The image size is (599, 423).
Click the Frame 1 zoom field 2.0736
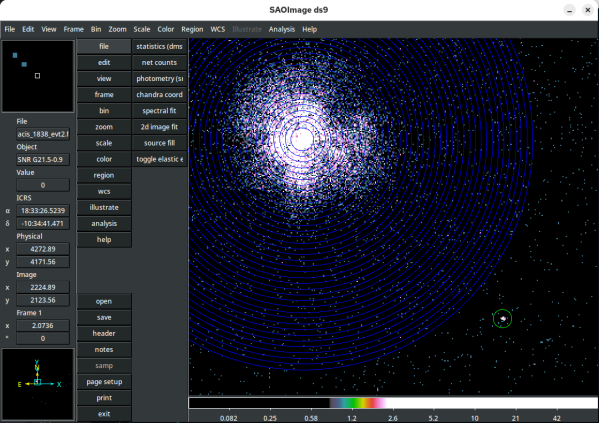pyautogui.click(x=43, y=326)
